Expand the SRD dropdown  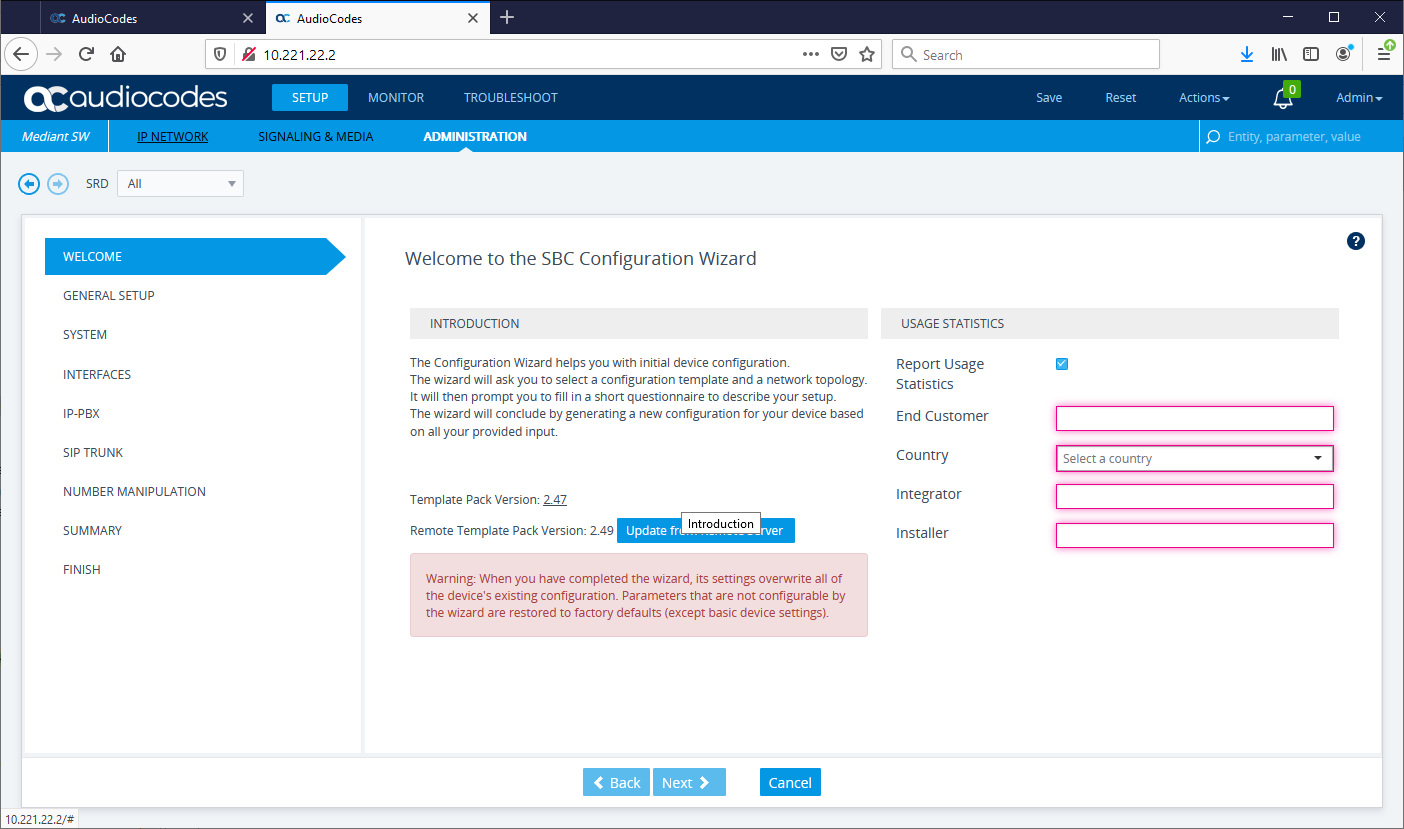point(180,184)
